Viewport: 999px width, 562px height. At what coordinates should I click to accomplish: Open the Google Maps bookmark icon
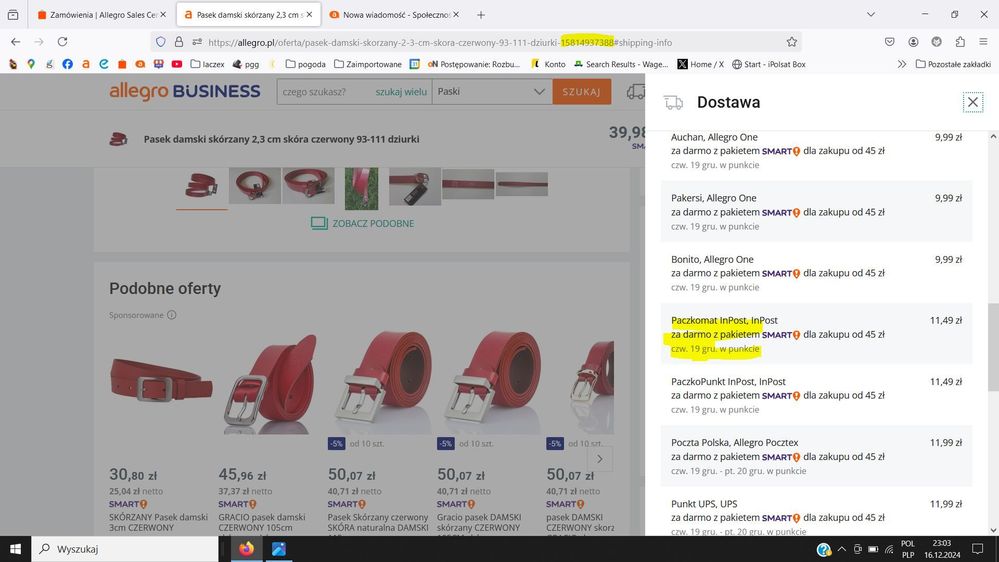[x=31, y=64]
